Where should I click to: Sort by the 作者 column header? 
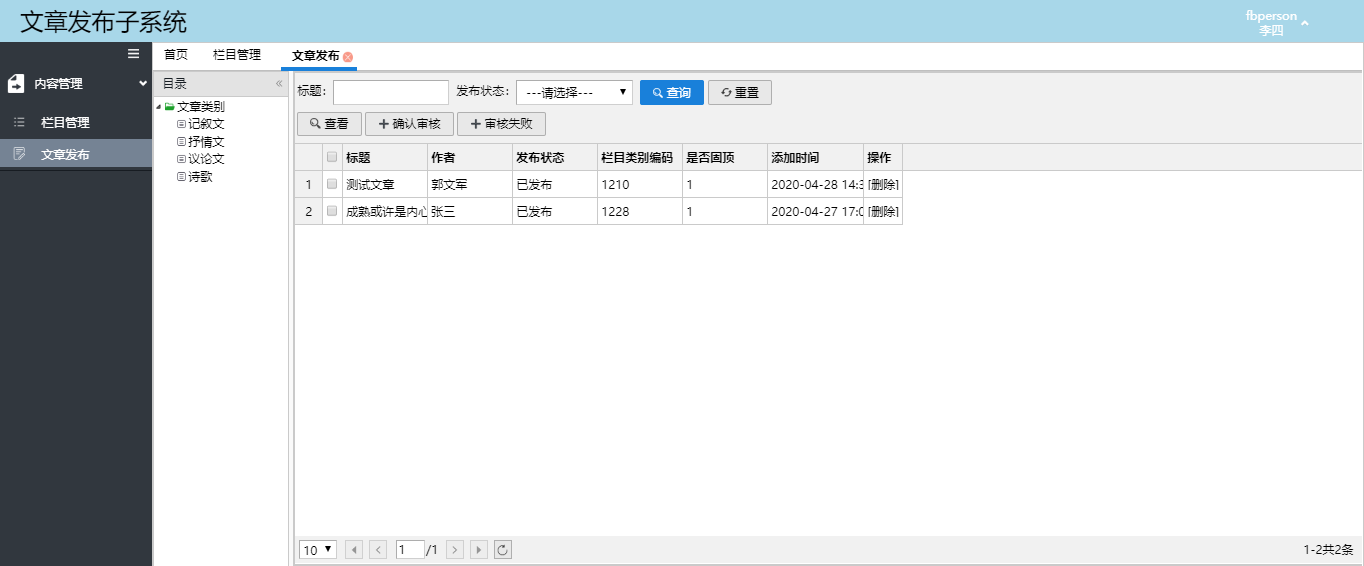point(470,157)
